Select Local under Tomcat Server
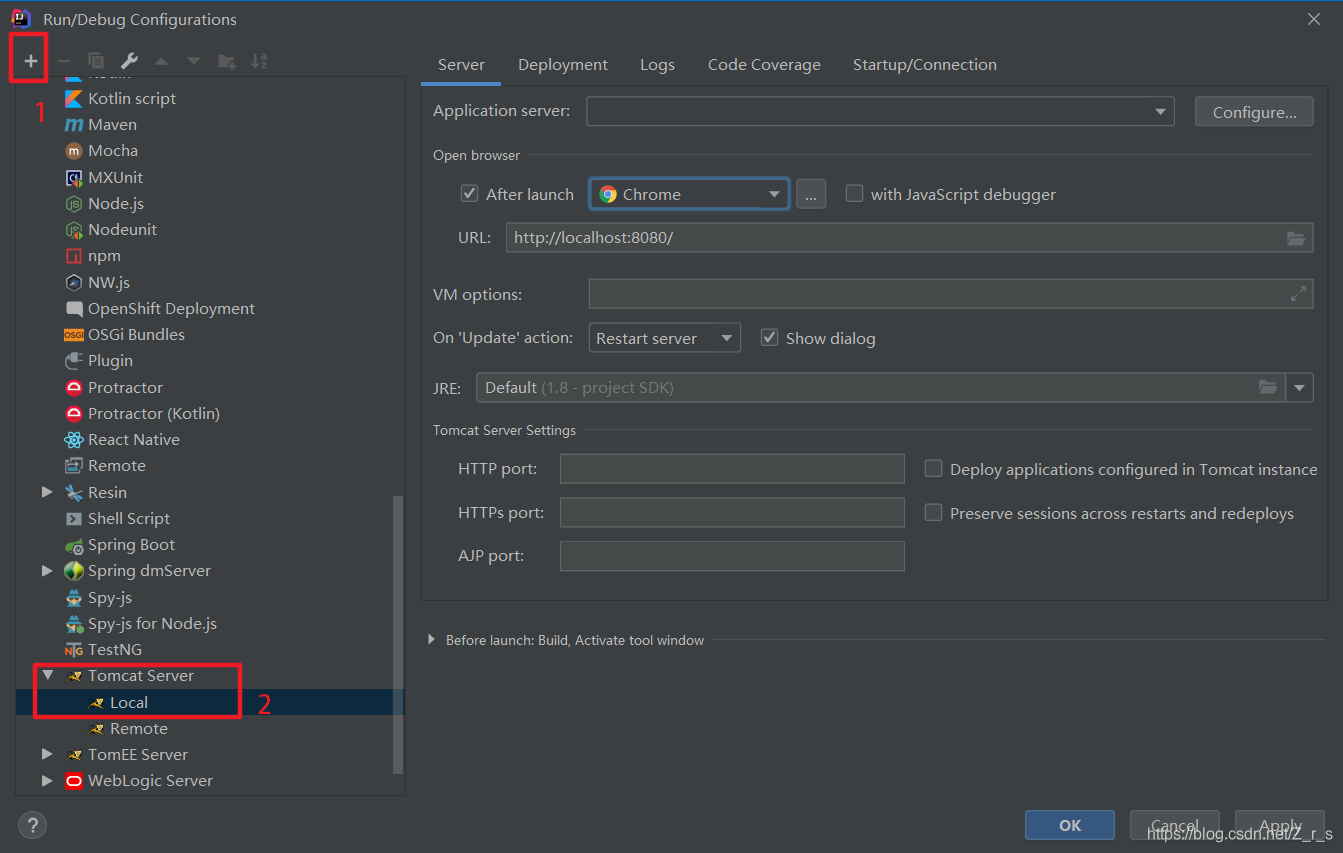The height and width of the screenshot is (853, 1343). (x=129, y=702)
